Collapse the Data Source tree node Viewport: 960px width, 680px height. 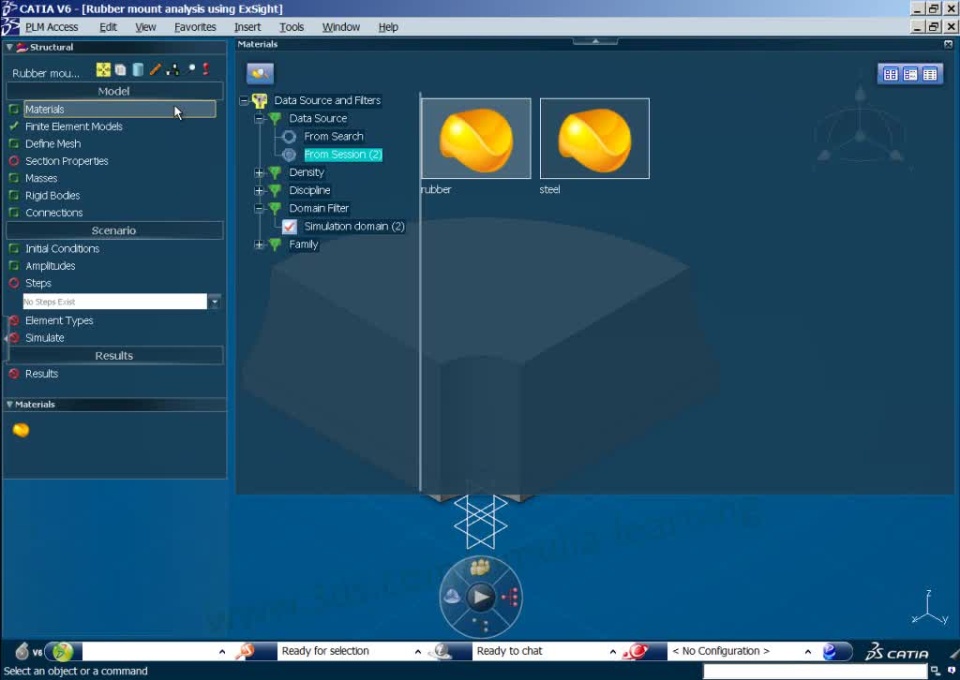tap(259, 118)
